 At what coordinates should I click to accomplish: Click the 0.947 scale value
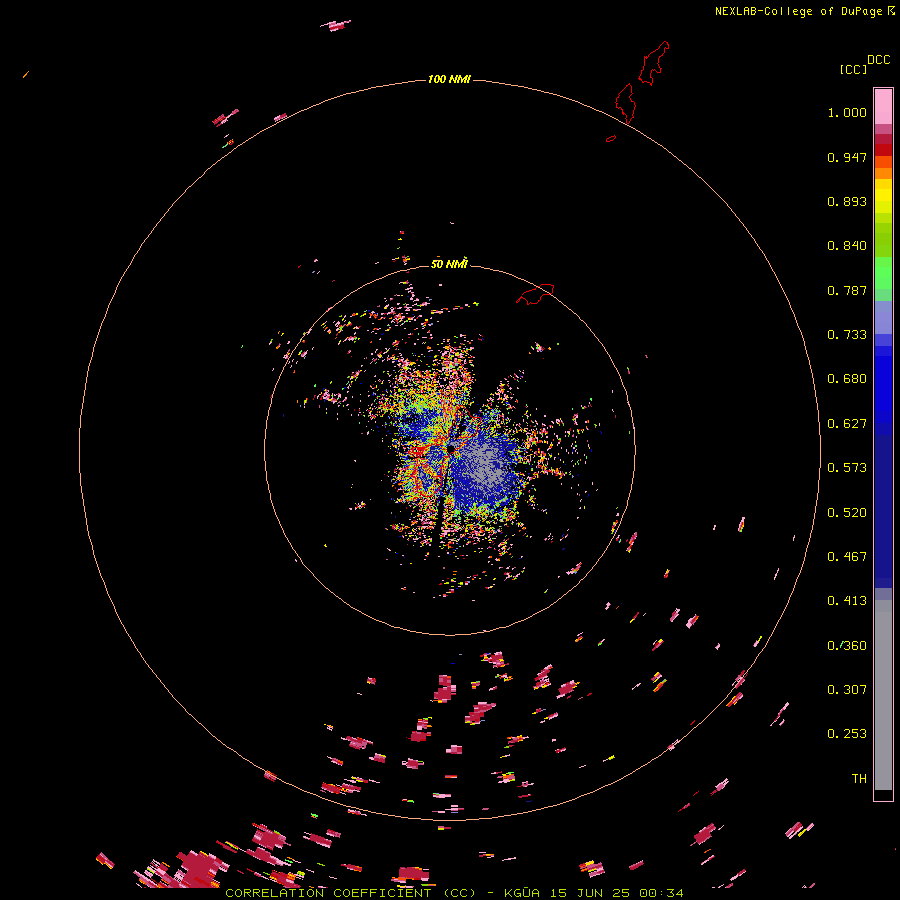(847, 157)
